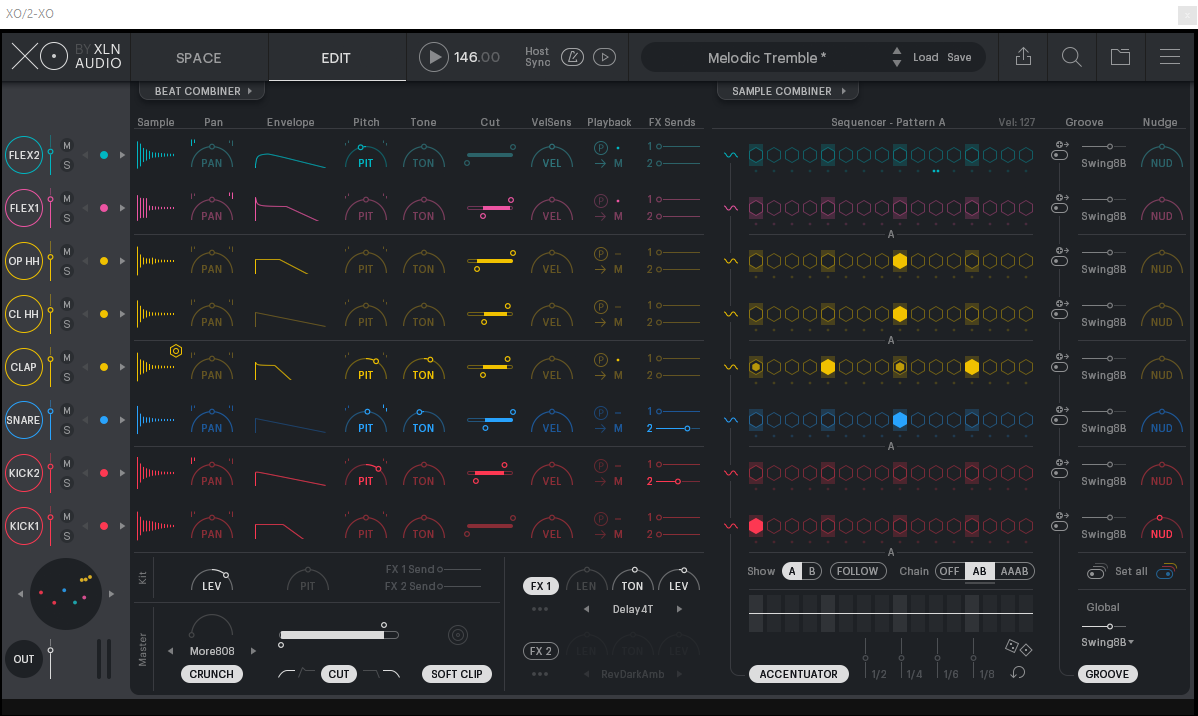
Task: Select previous FX1 effect before Delay4T
Action: [586, 609]
